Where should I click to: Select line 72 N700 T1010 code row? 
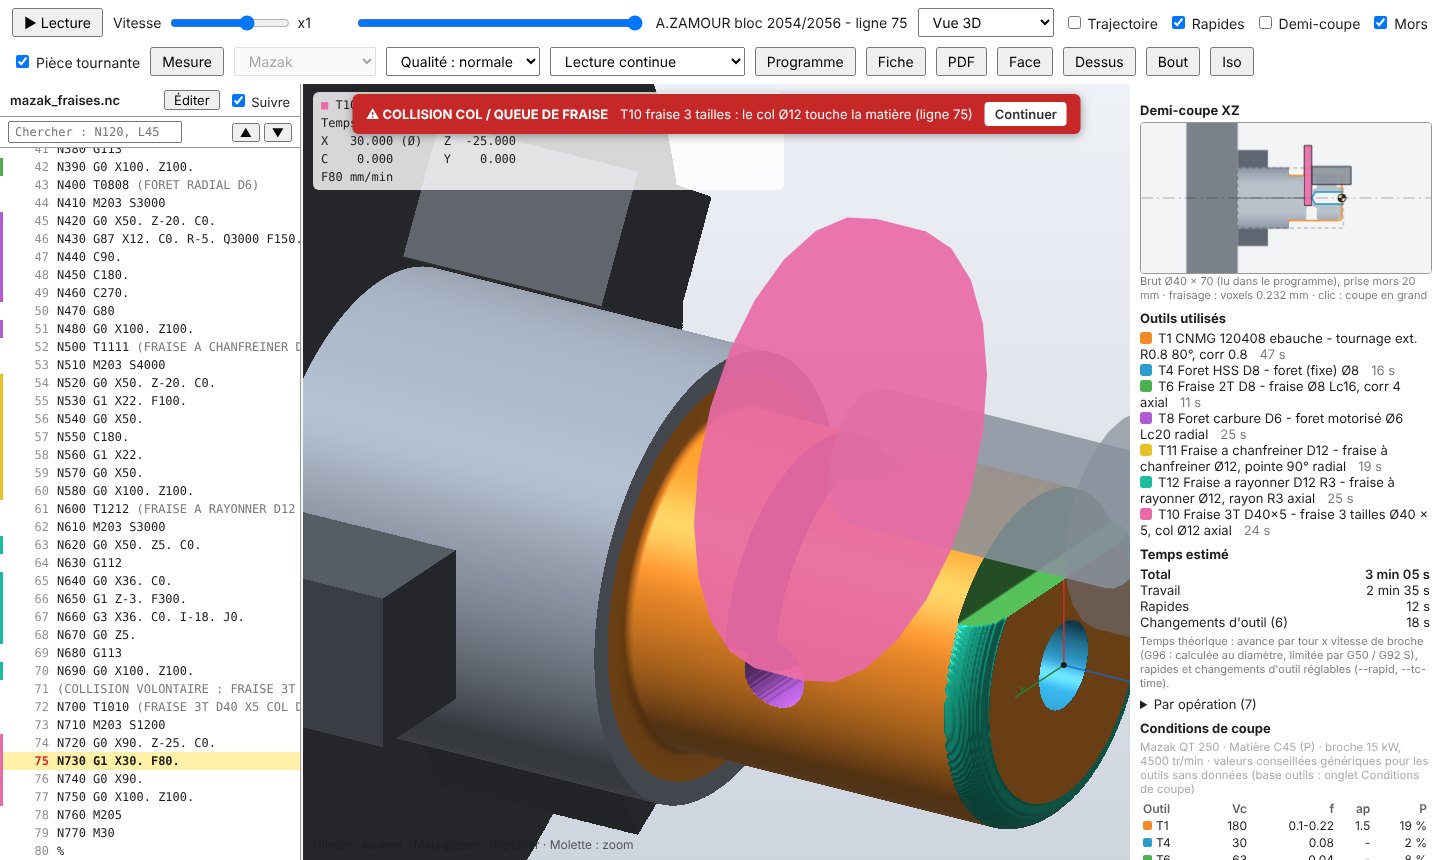tap(150, 707)
